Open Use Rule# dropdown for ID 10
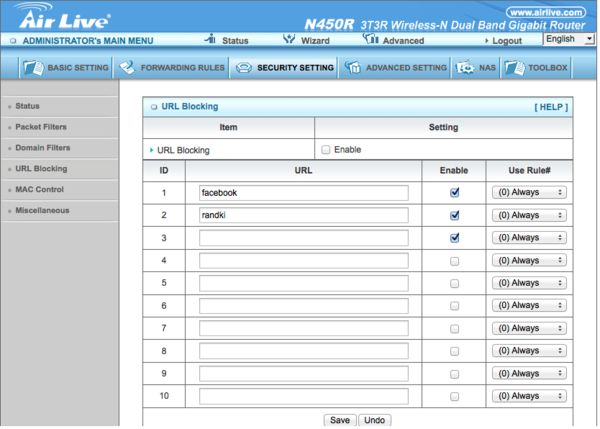The image size is (600, 429). [x=529, y=396]
